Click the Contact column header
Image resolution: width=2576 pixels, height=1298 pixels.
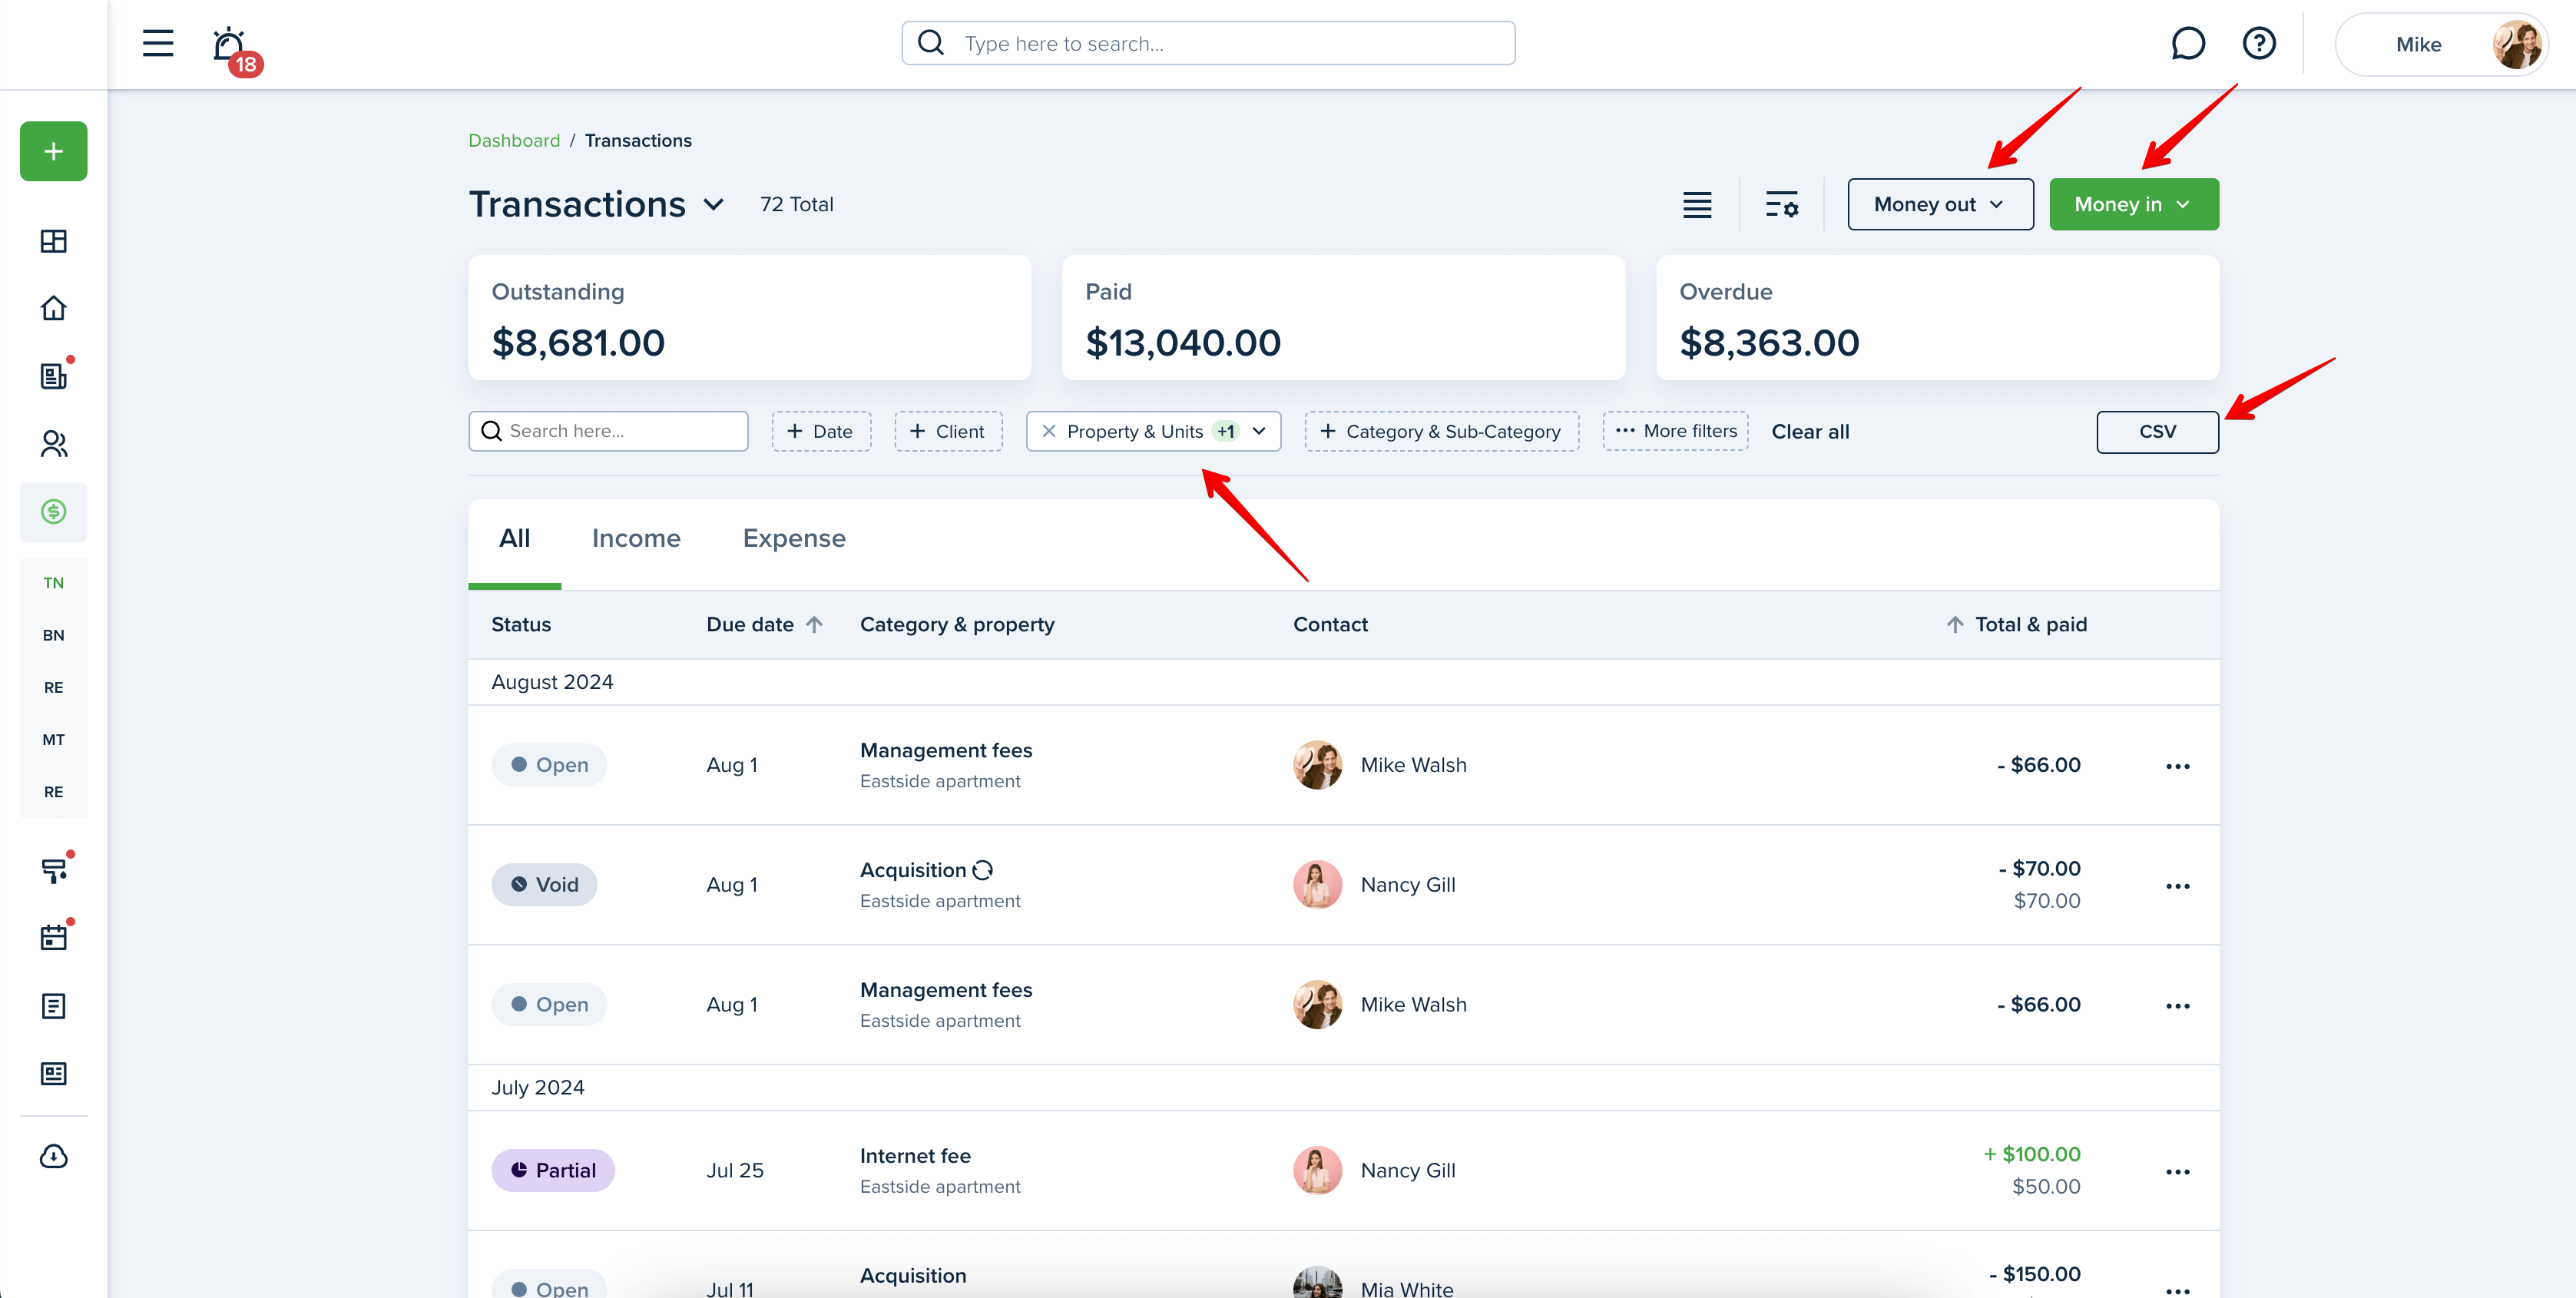pos(1330,624)
